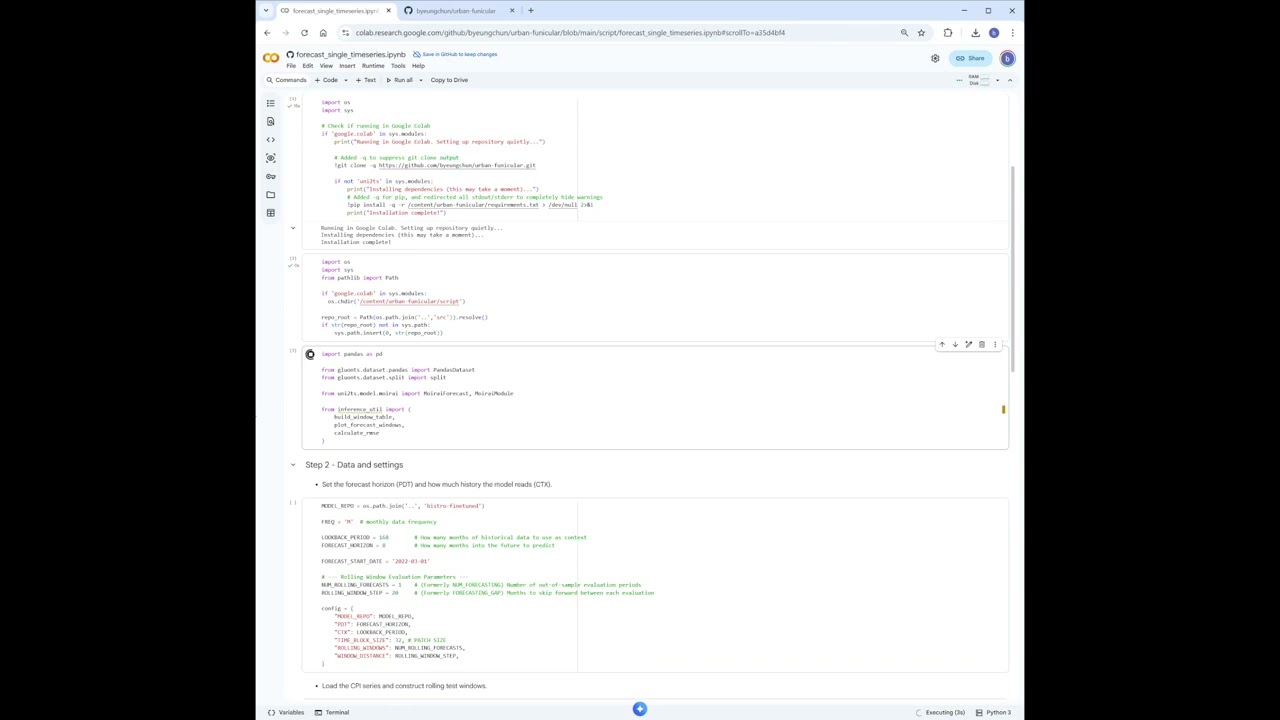Viewport: 1280px width, 720px height.
Task: Open the find and replace sidebar icon
Action: pos(270,121)
